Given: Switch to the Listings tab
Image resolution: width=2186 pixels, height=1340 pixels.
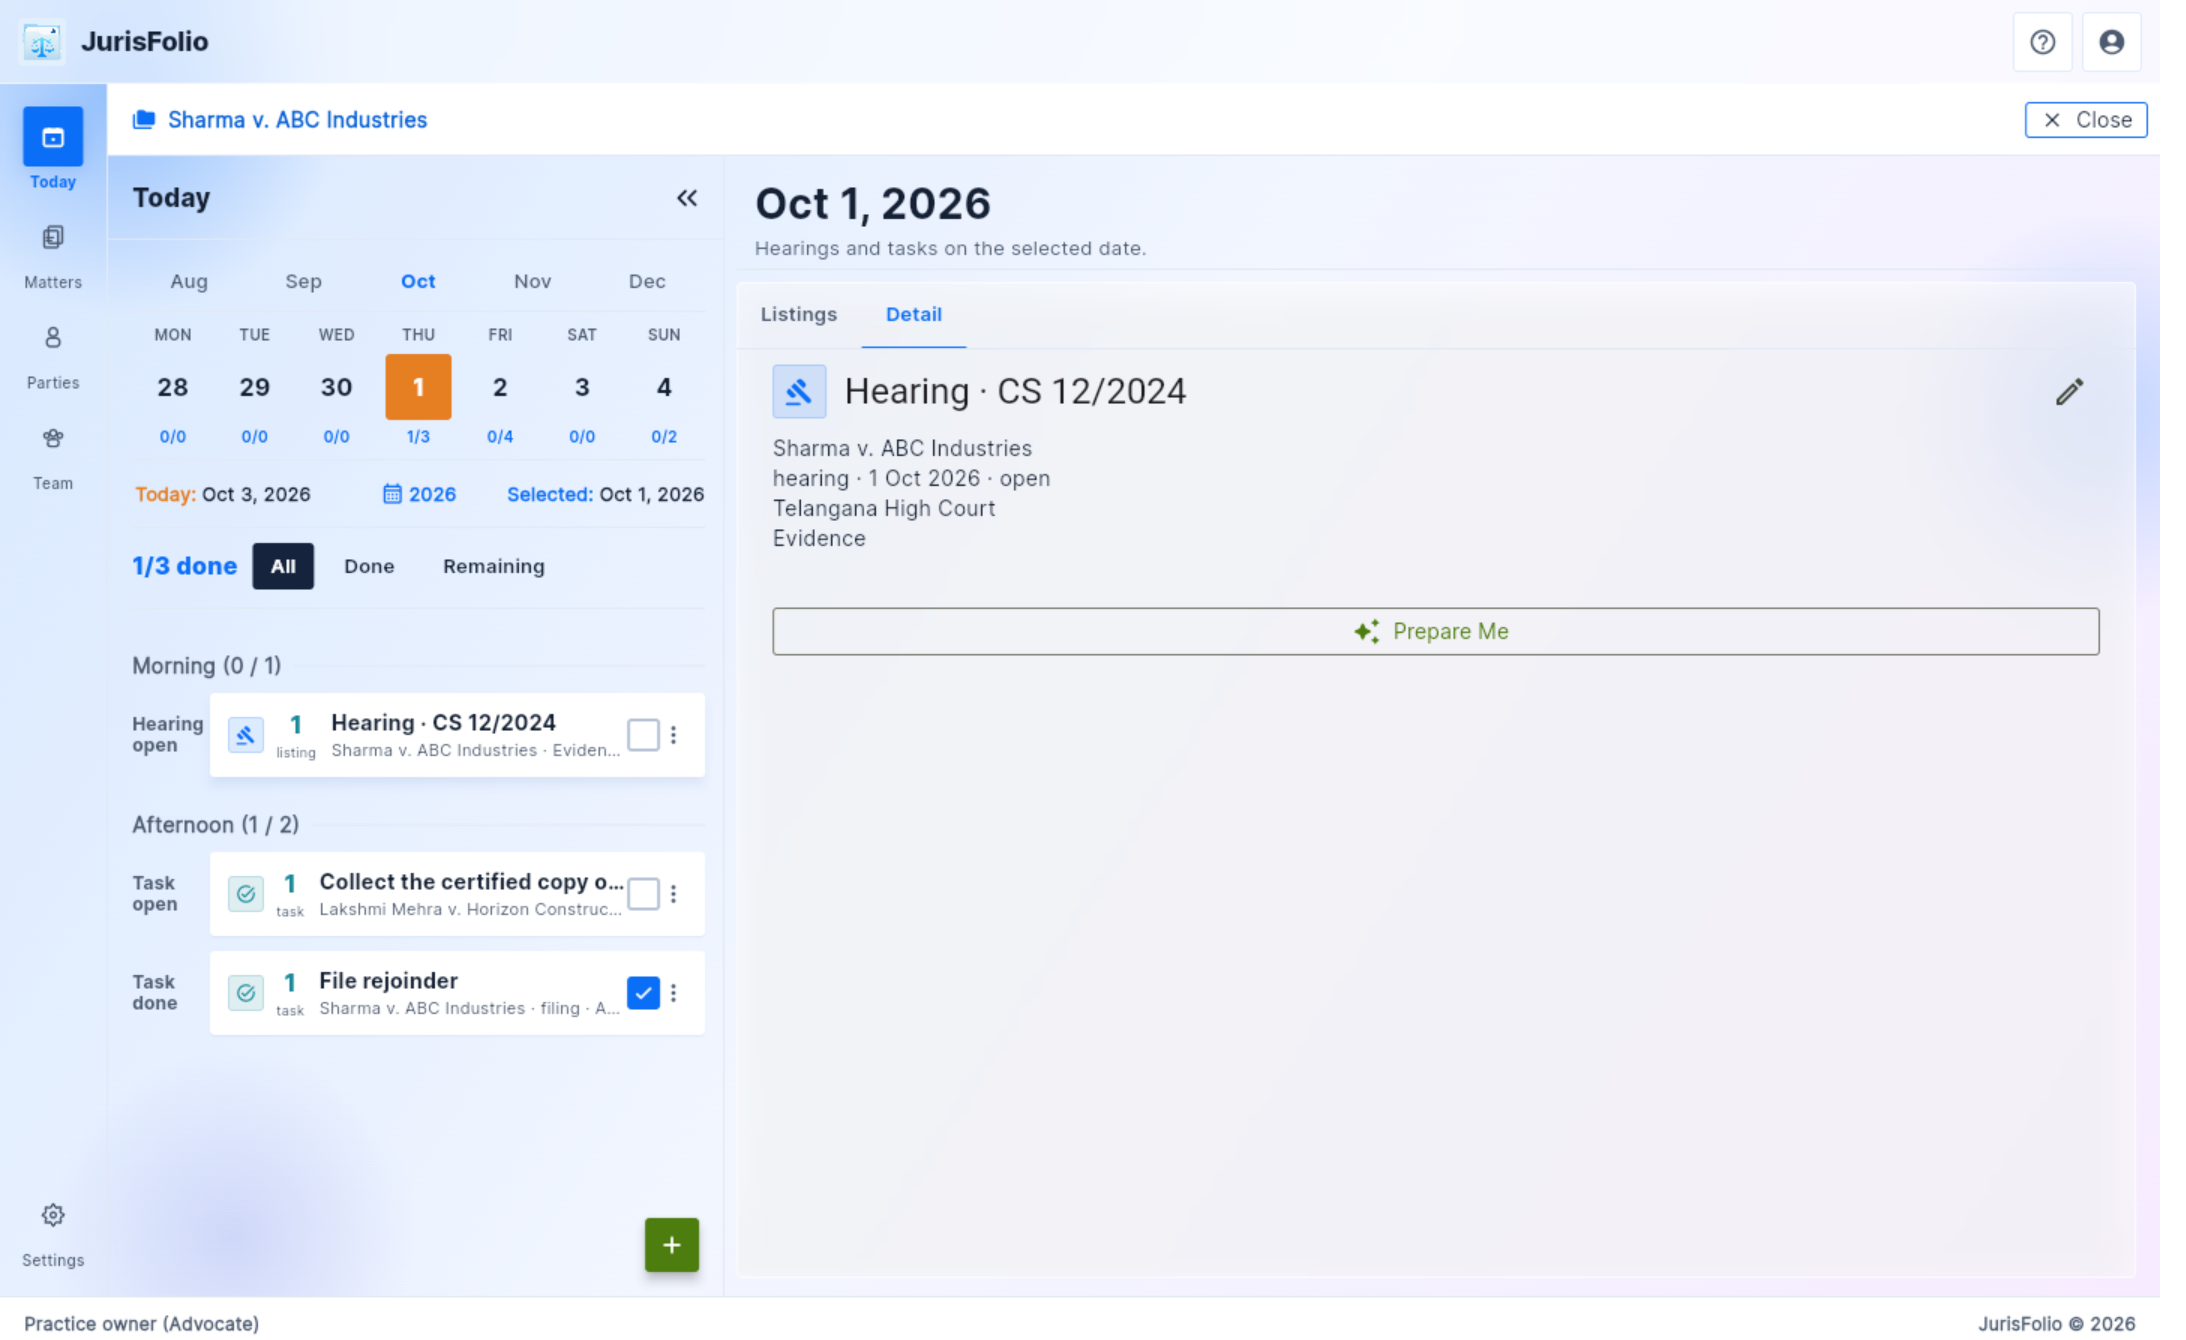Looking at the screenshot, I should (798, 314).
